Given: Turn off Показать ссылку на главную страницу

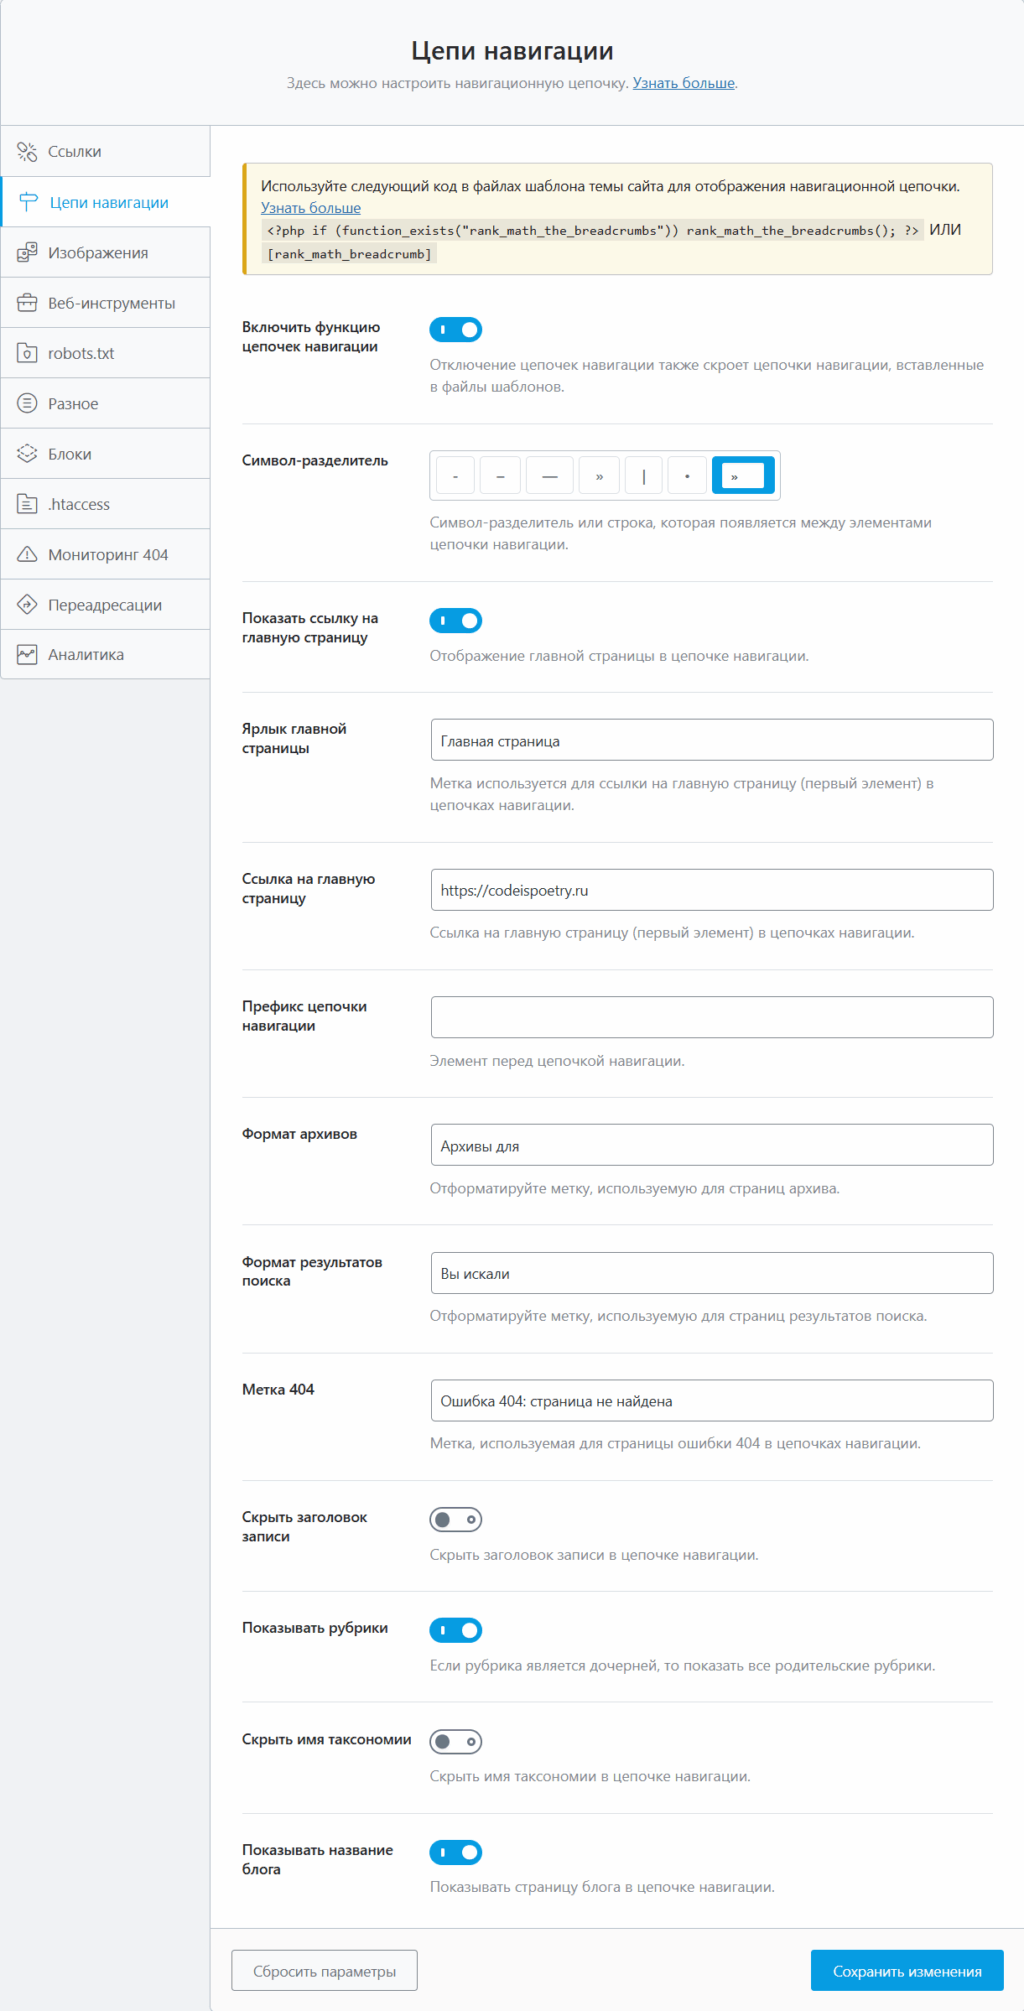Looking at the screenshot, I should pyautogui.click(x=456, y=621).
